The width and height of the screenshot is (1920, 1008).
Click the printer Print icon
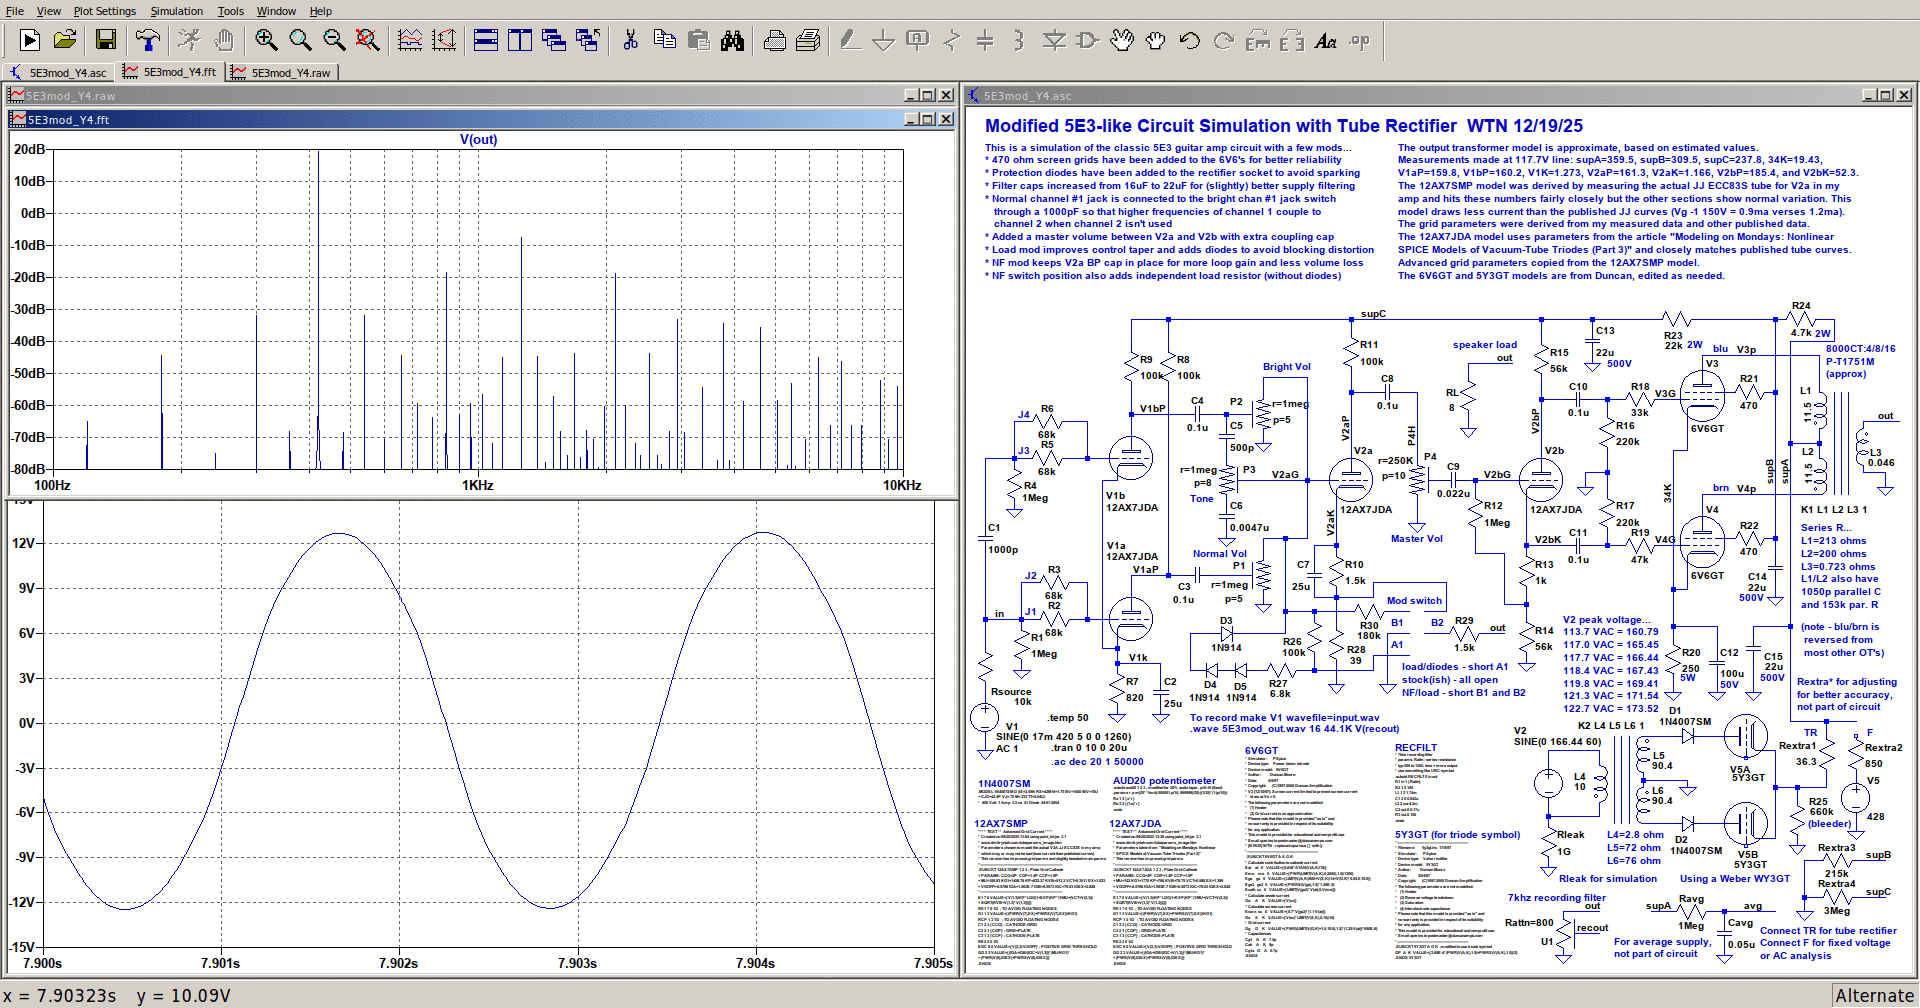[x=774, y=40]
